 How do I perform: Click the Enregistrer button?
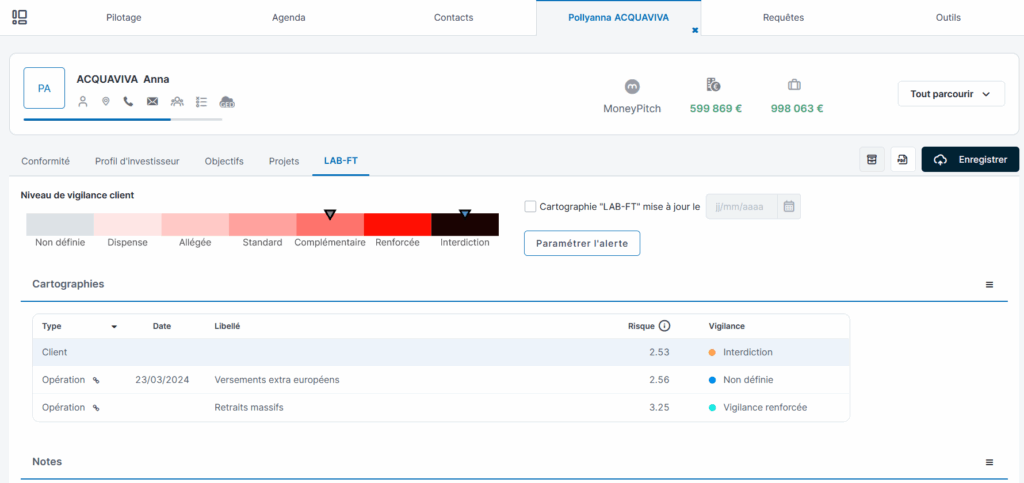tap(969, 160)
